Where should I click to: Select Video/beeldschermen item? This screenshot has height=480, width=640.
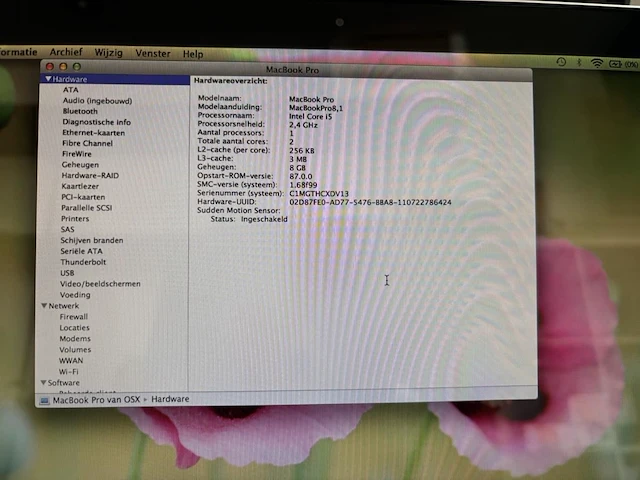coord(100,284)
